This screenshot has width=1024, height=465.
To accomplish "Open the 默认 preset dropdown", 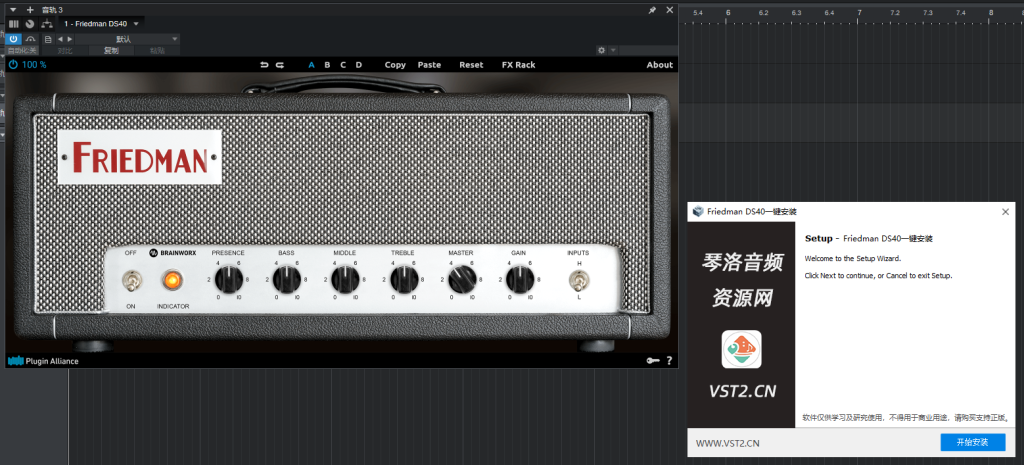I will 127,39.
